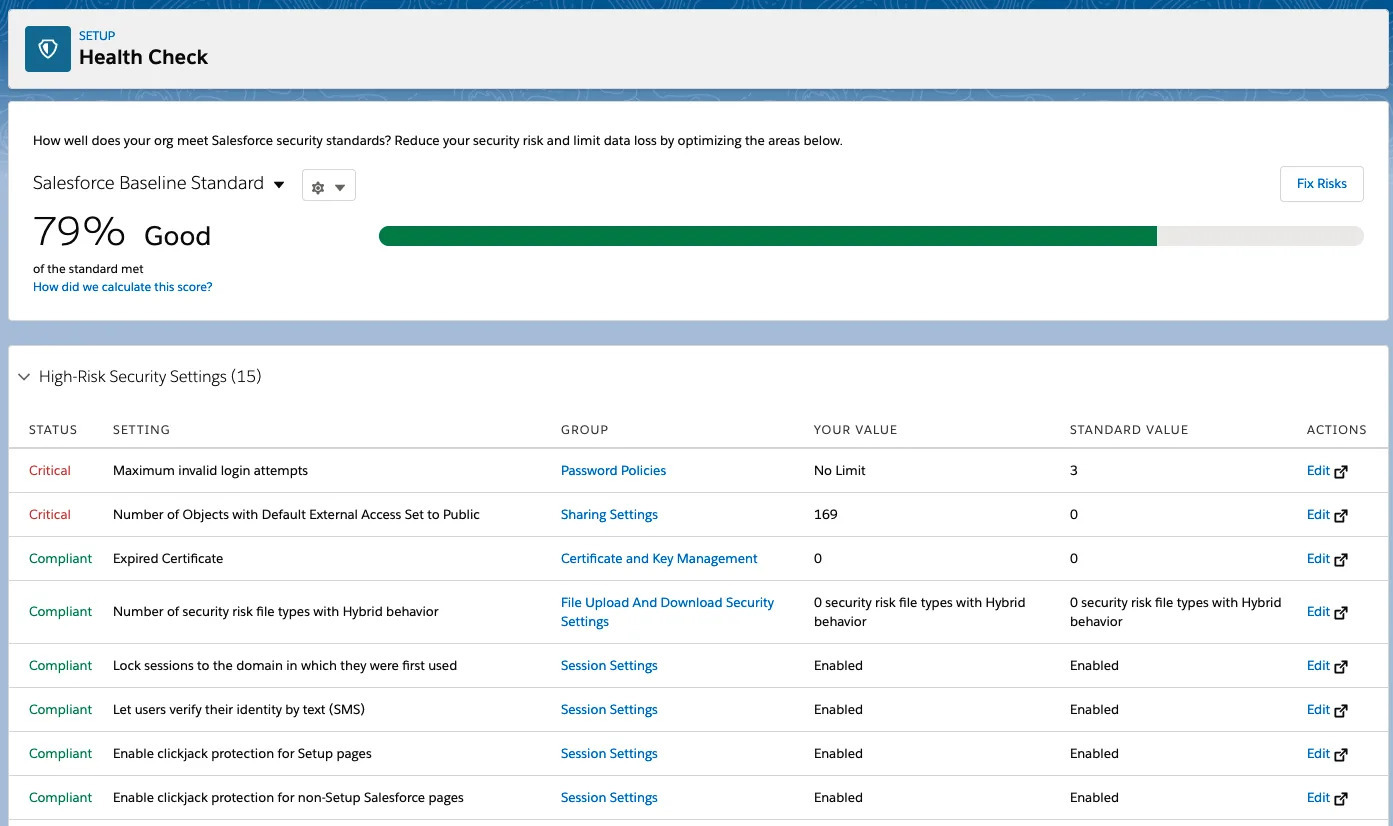Click the settings gear icon
1393x826 pixels.
coord(318,184)
